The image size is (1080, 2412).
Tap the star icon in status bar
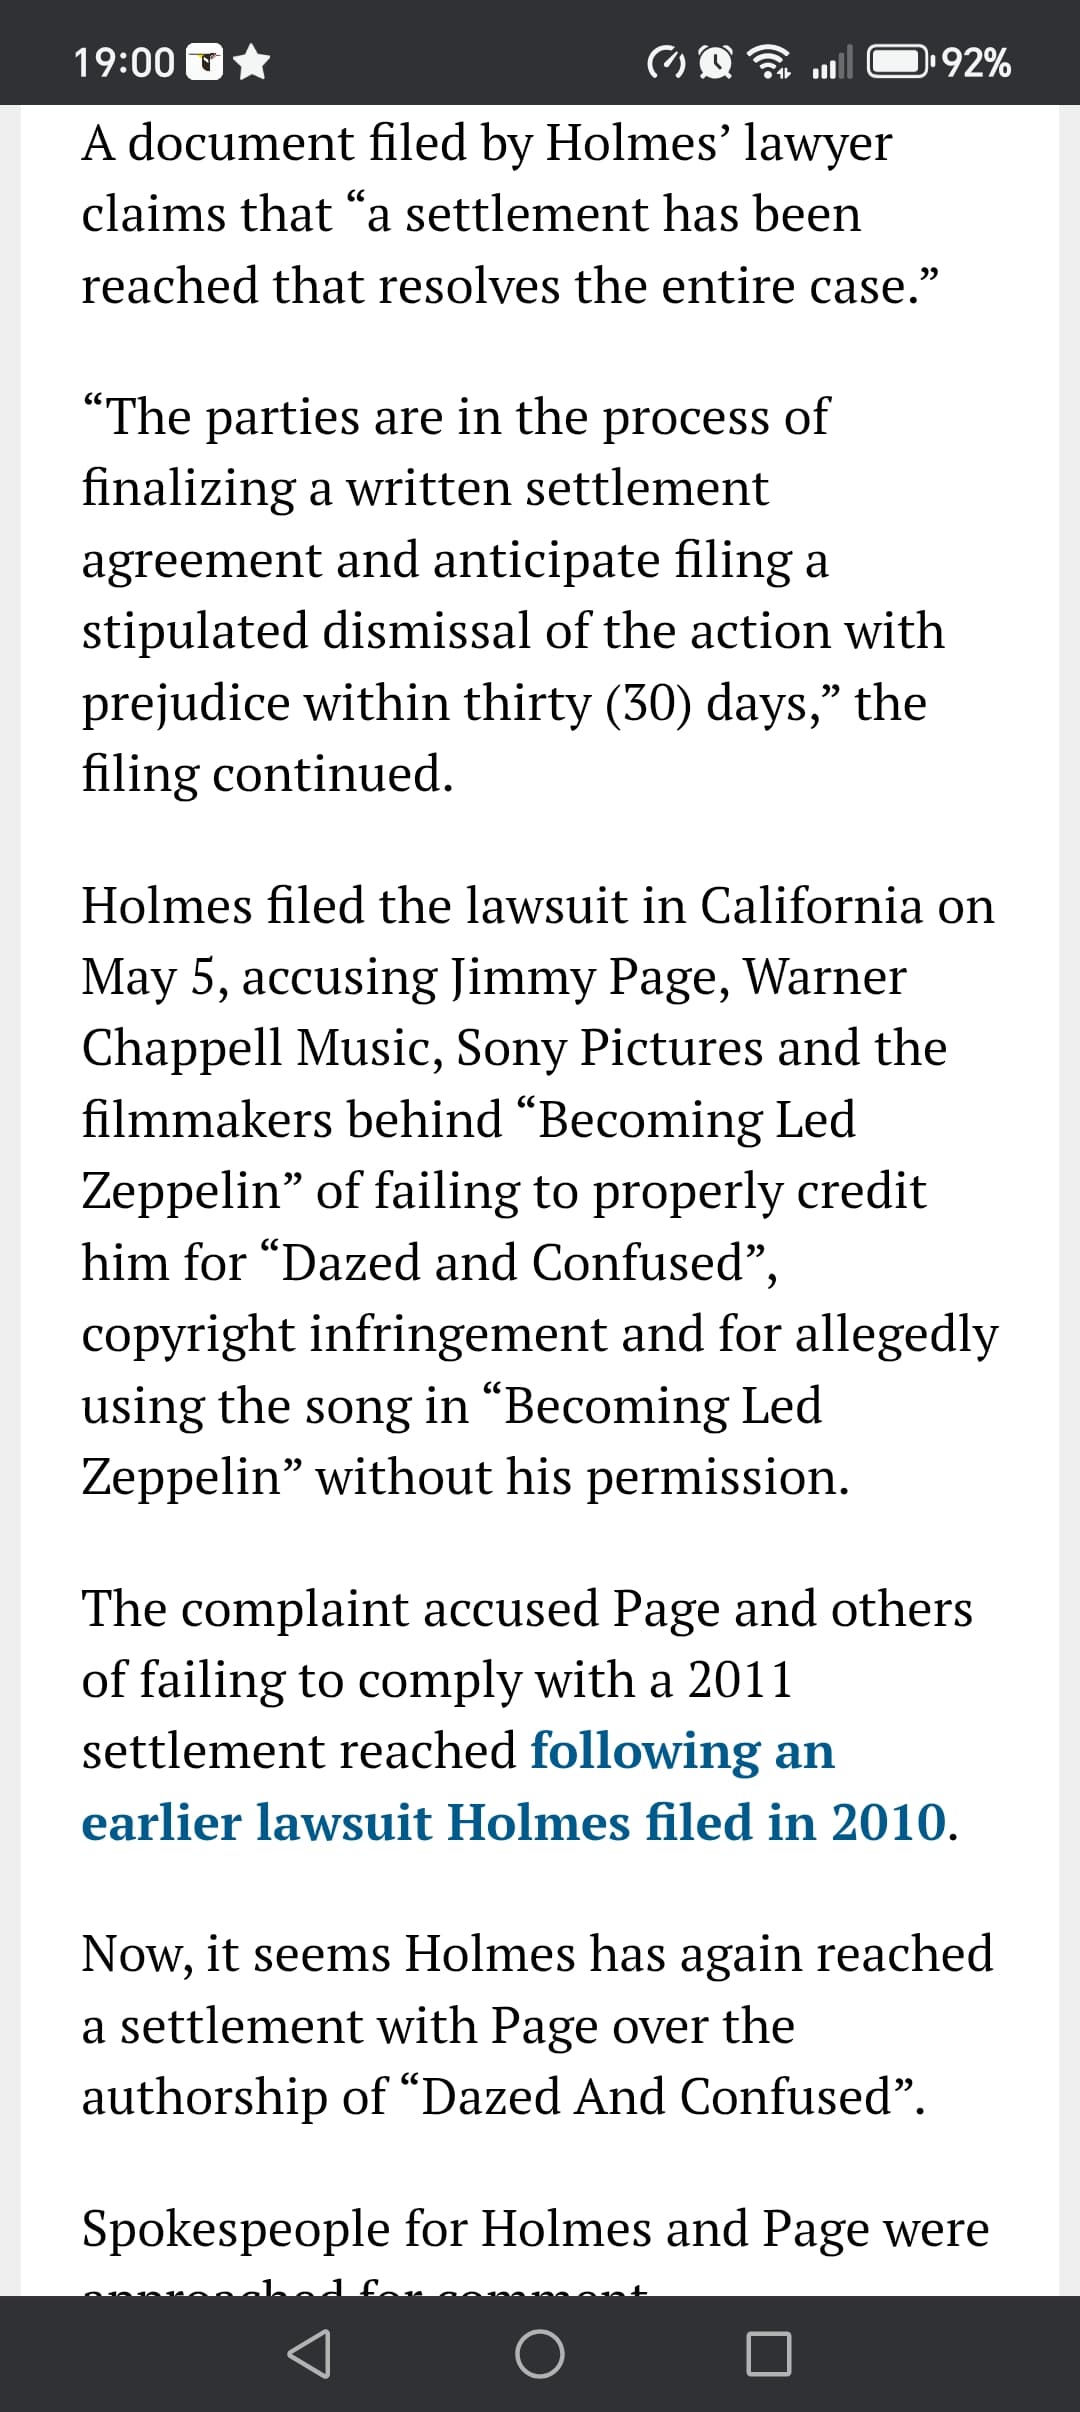click(x=252, y=63)
